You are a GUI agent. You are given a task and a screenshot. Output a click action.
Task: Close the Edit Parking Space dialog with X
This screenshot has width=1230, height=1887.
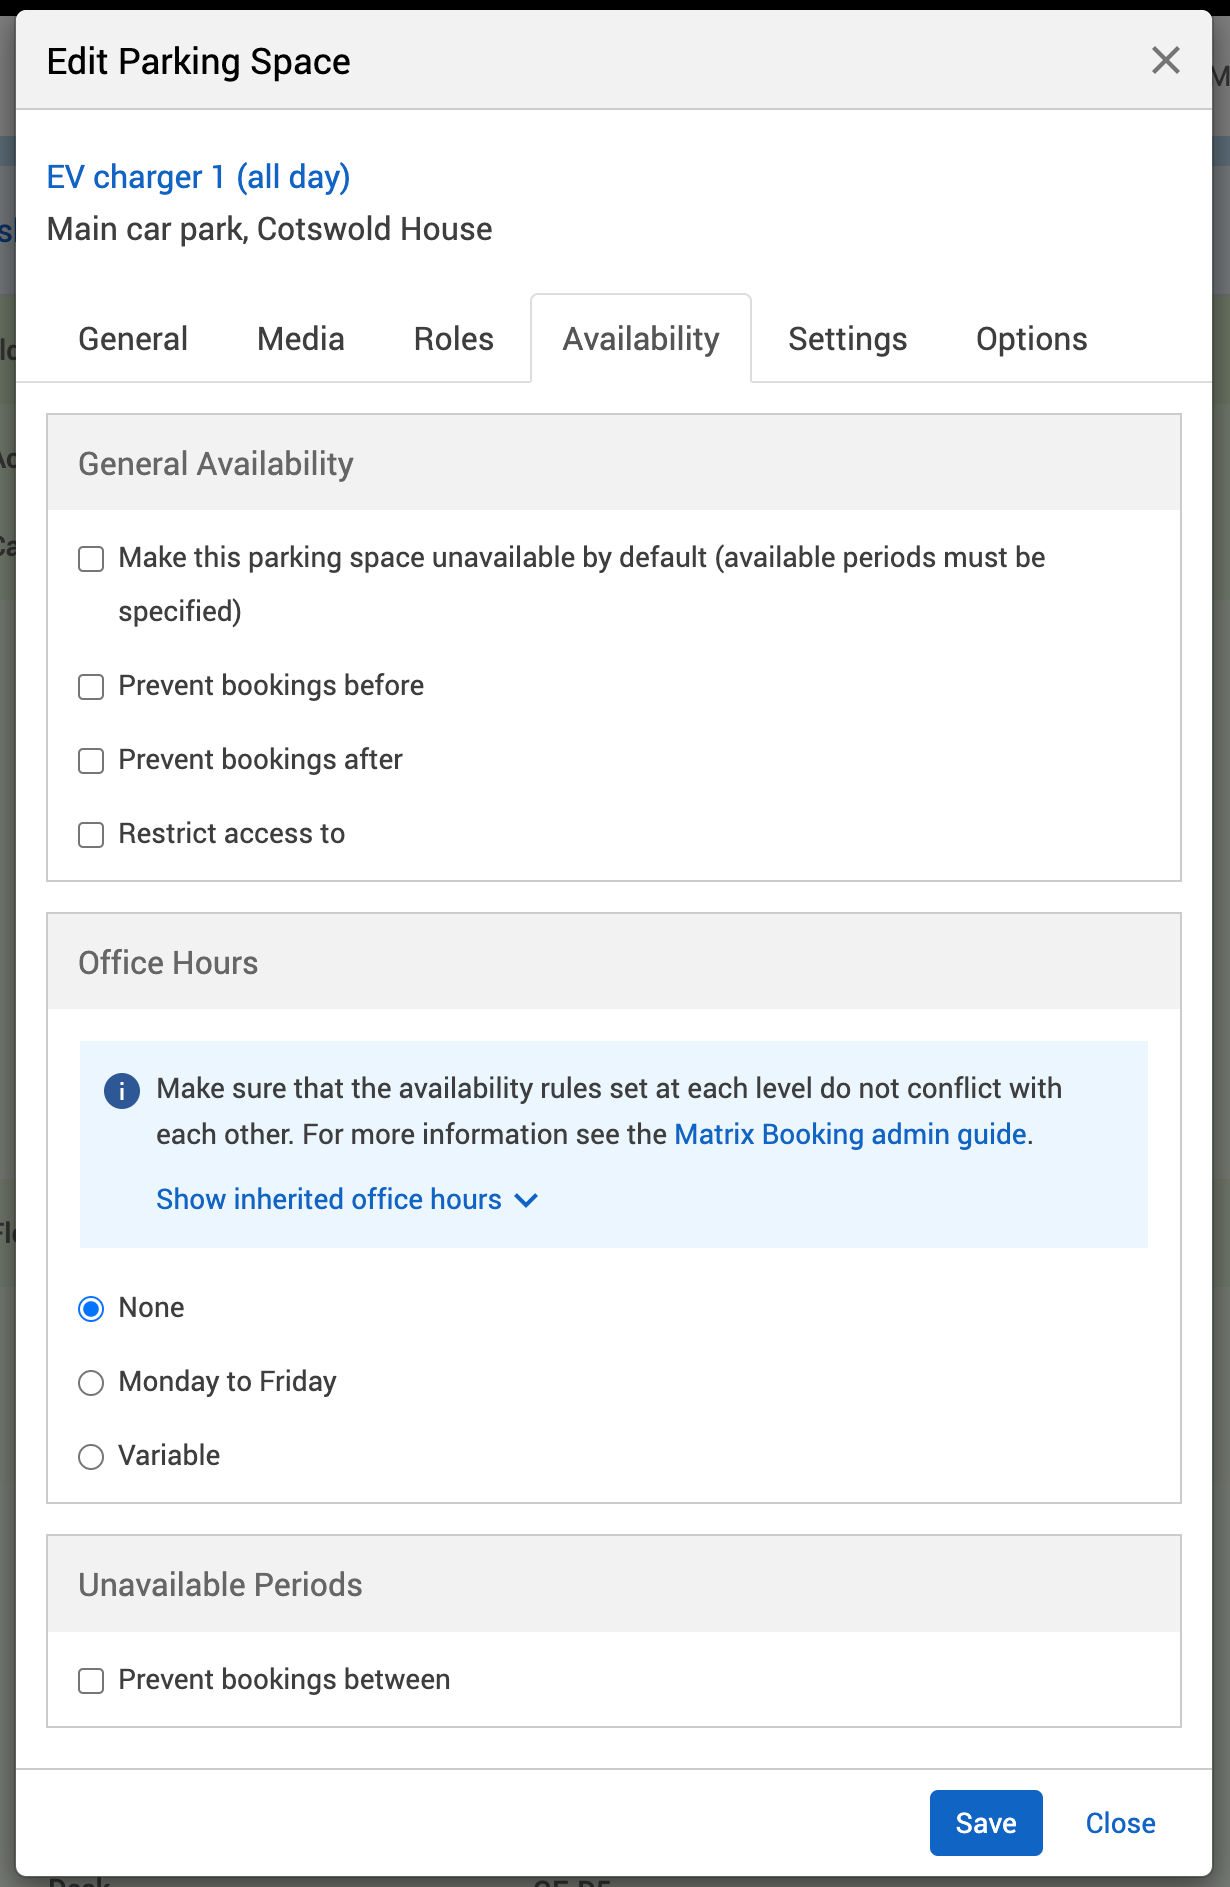1165,60
